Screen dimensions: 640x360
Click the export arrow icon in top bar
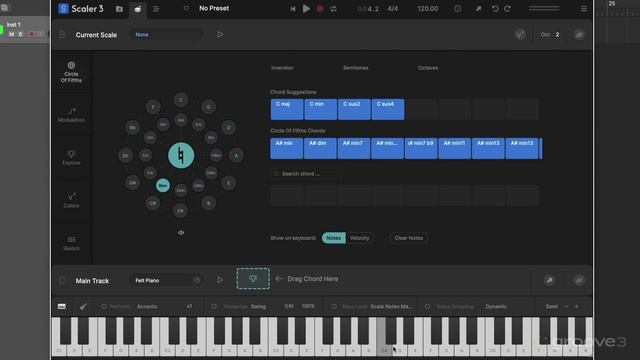click(x=478, y=9)
